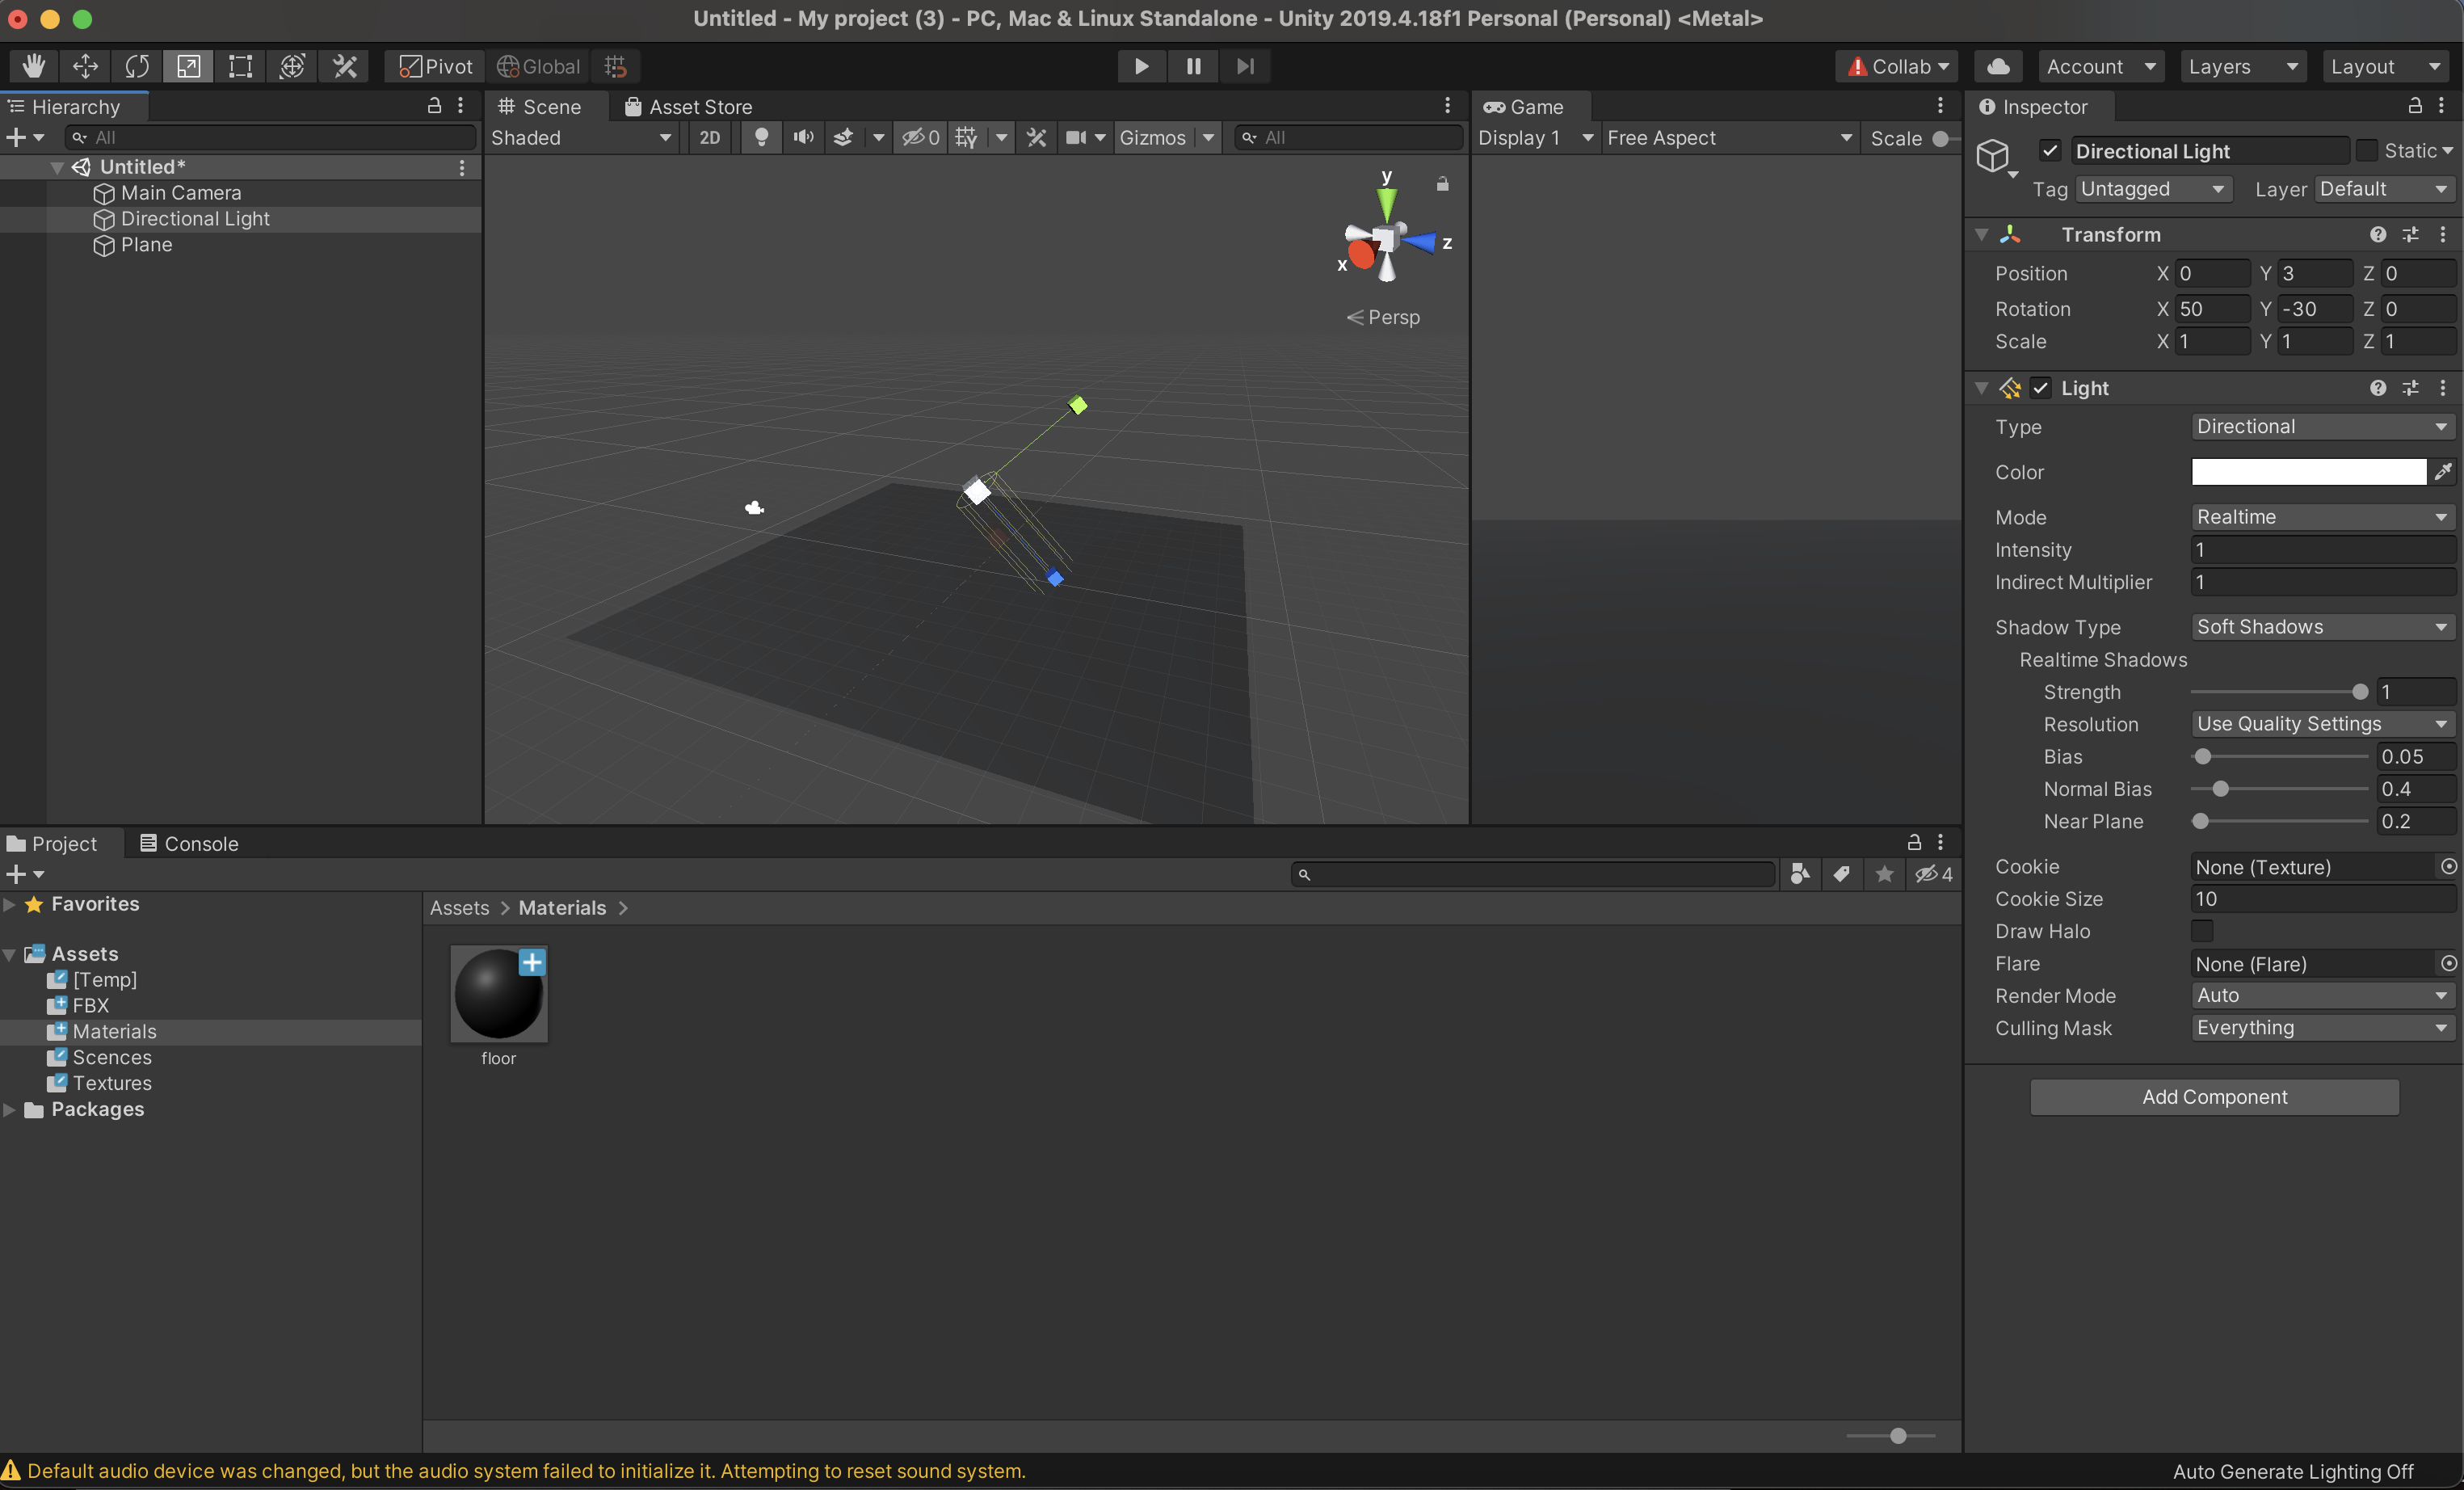Mute scene audio with speaker icon
Screen dimensions: 2464x1490
pyautogui.click(x=803, y=137)
